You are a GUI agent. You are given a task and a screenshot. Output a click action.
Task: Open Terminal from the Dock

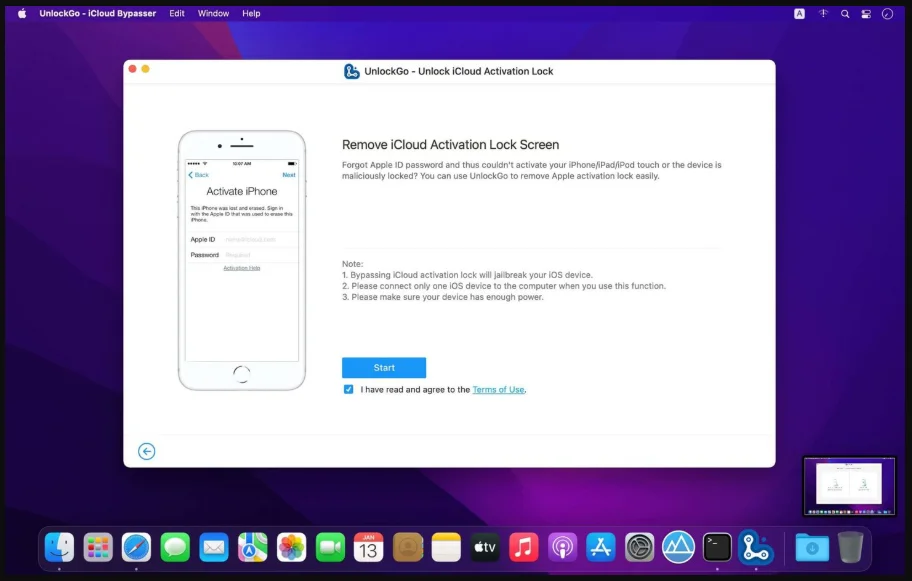tap(717, 547)
